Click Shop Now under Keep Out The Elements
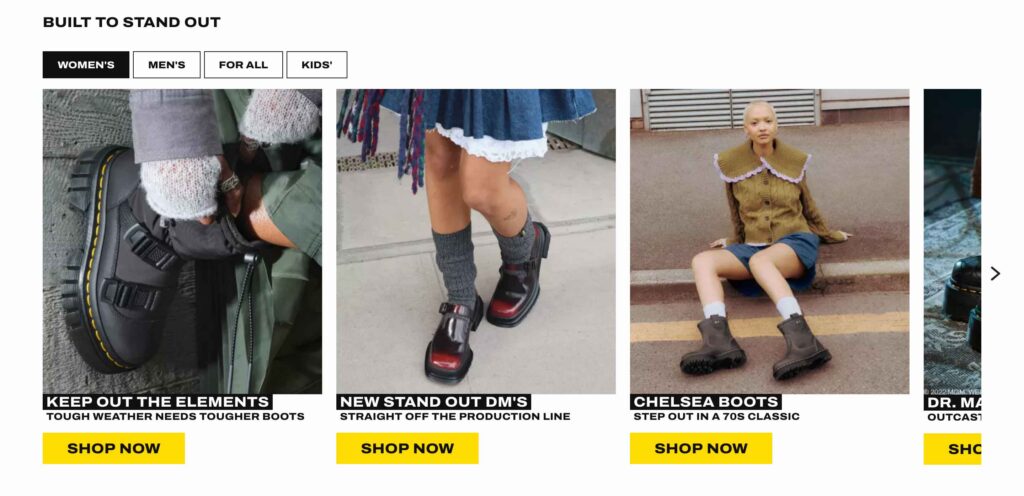Viewport: 1024px width, 496px height. point(114,448)
